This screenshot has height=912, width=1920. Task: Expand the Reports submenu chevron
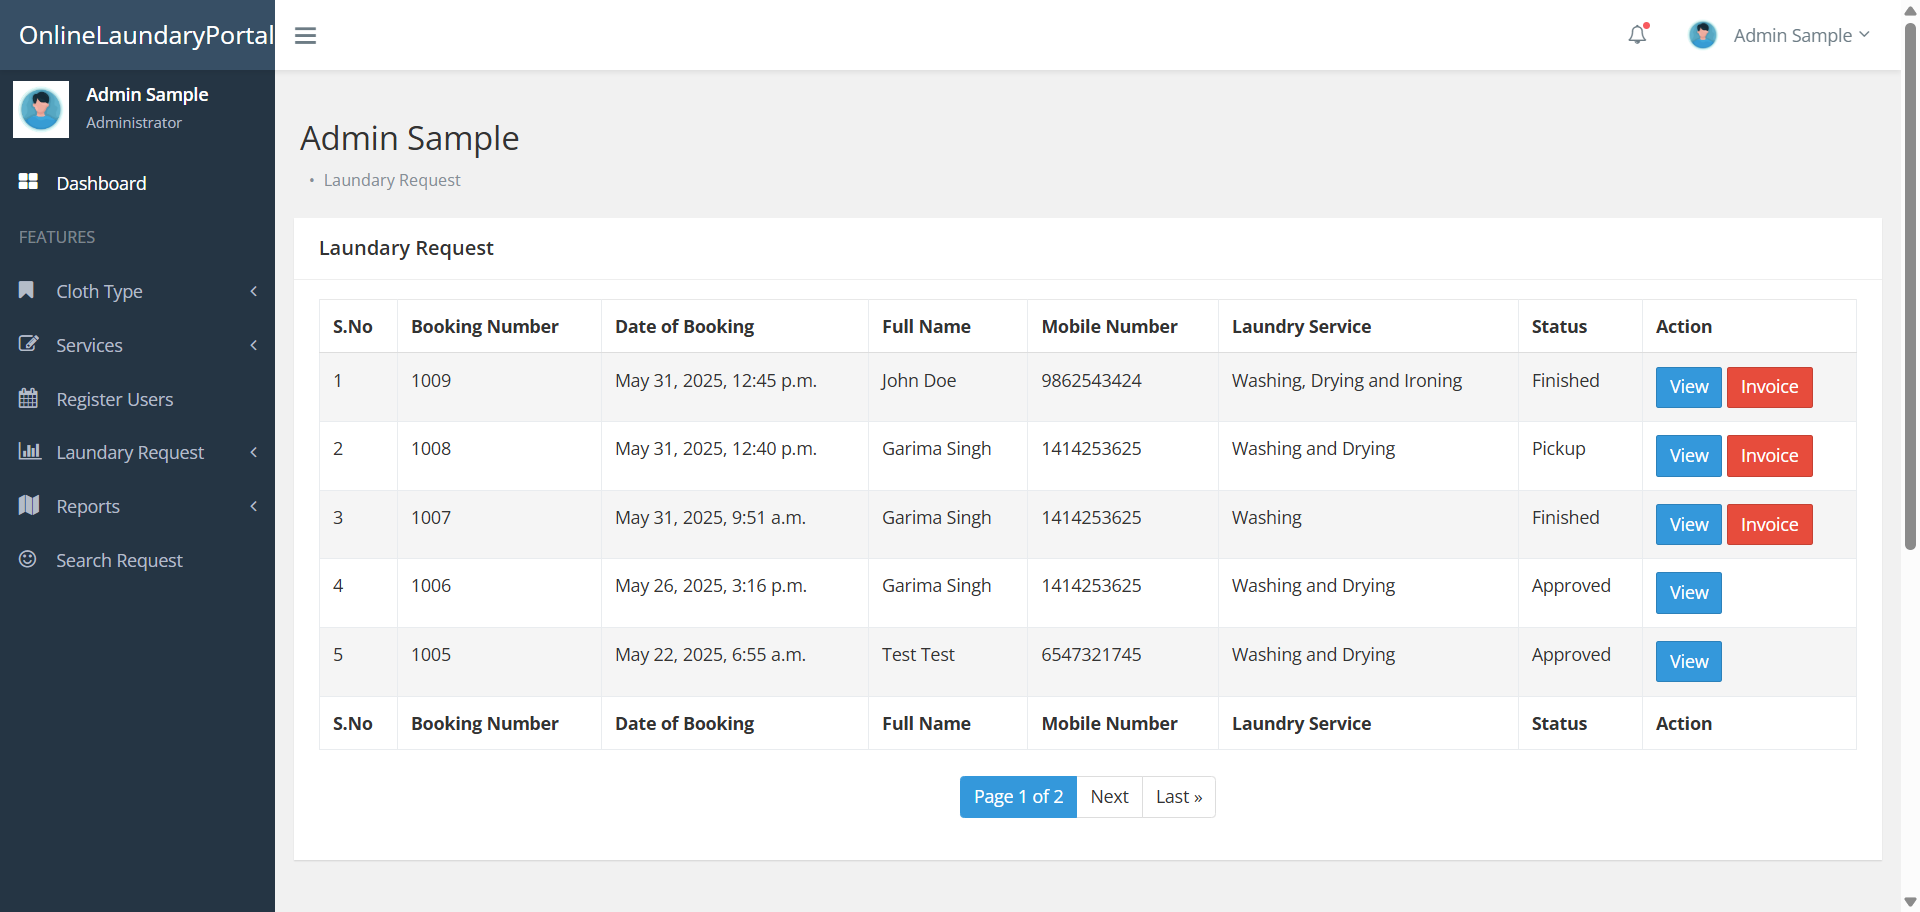tap(254, 506)
